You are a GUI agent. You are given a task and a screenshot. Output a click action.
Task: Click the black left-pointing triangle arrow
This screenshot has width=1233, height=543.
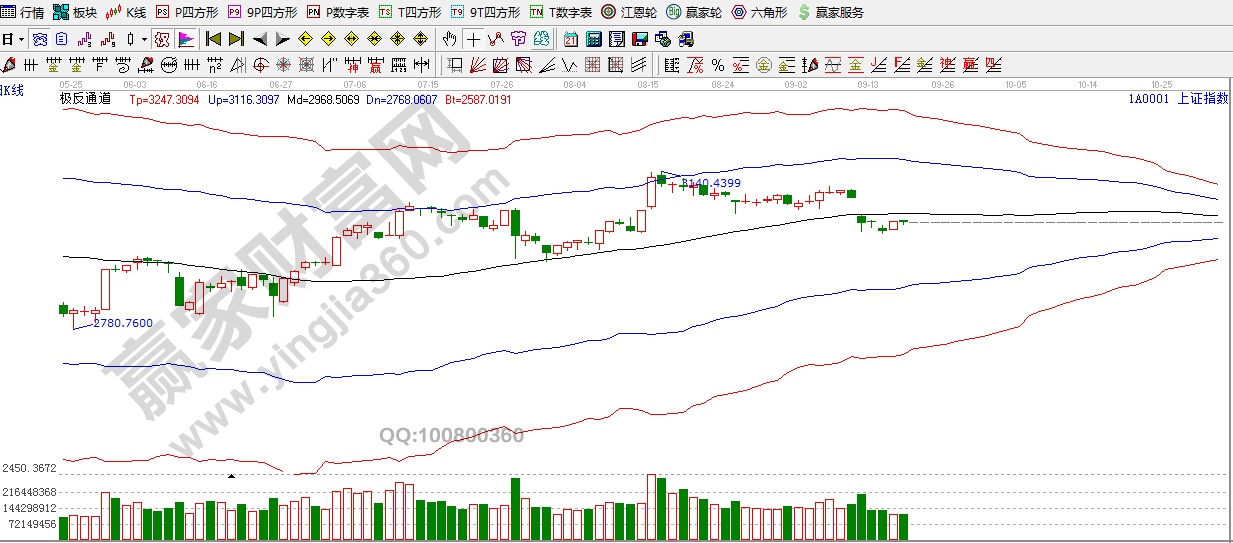coord(259,40)
